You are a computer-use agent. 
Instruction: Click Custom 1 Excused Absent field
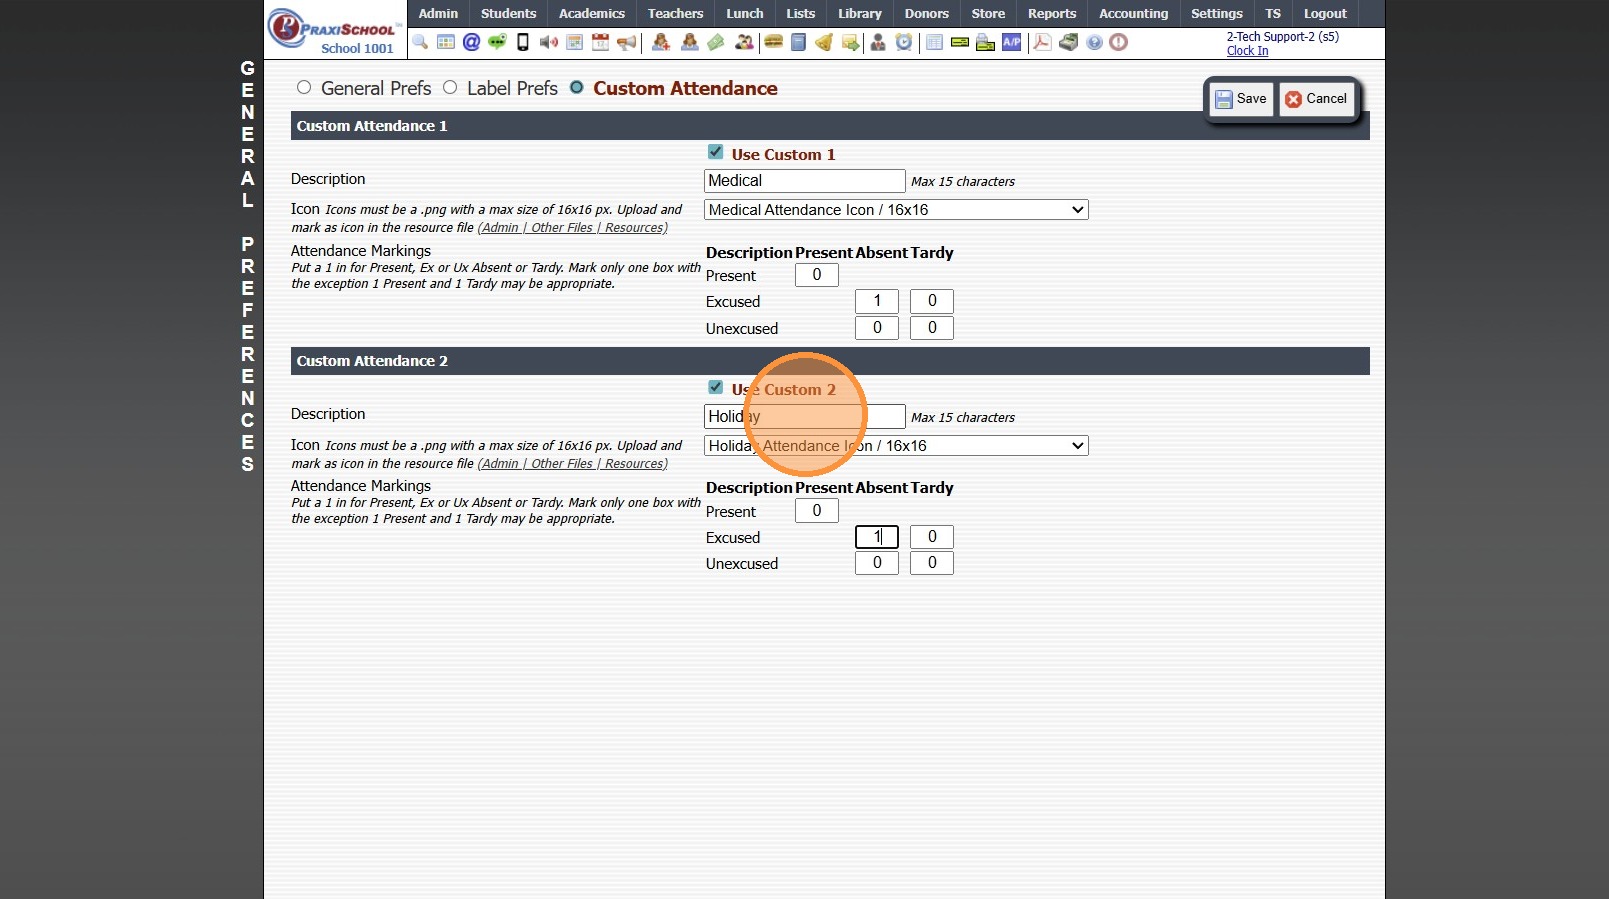point(877,301)
